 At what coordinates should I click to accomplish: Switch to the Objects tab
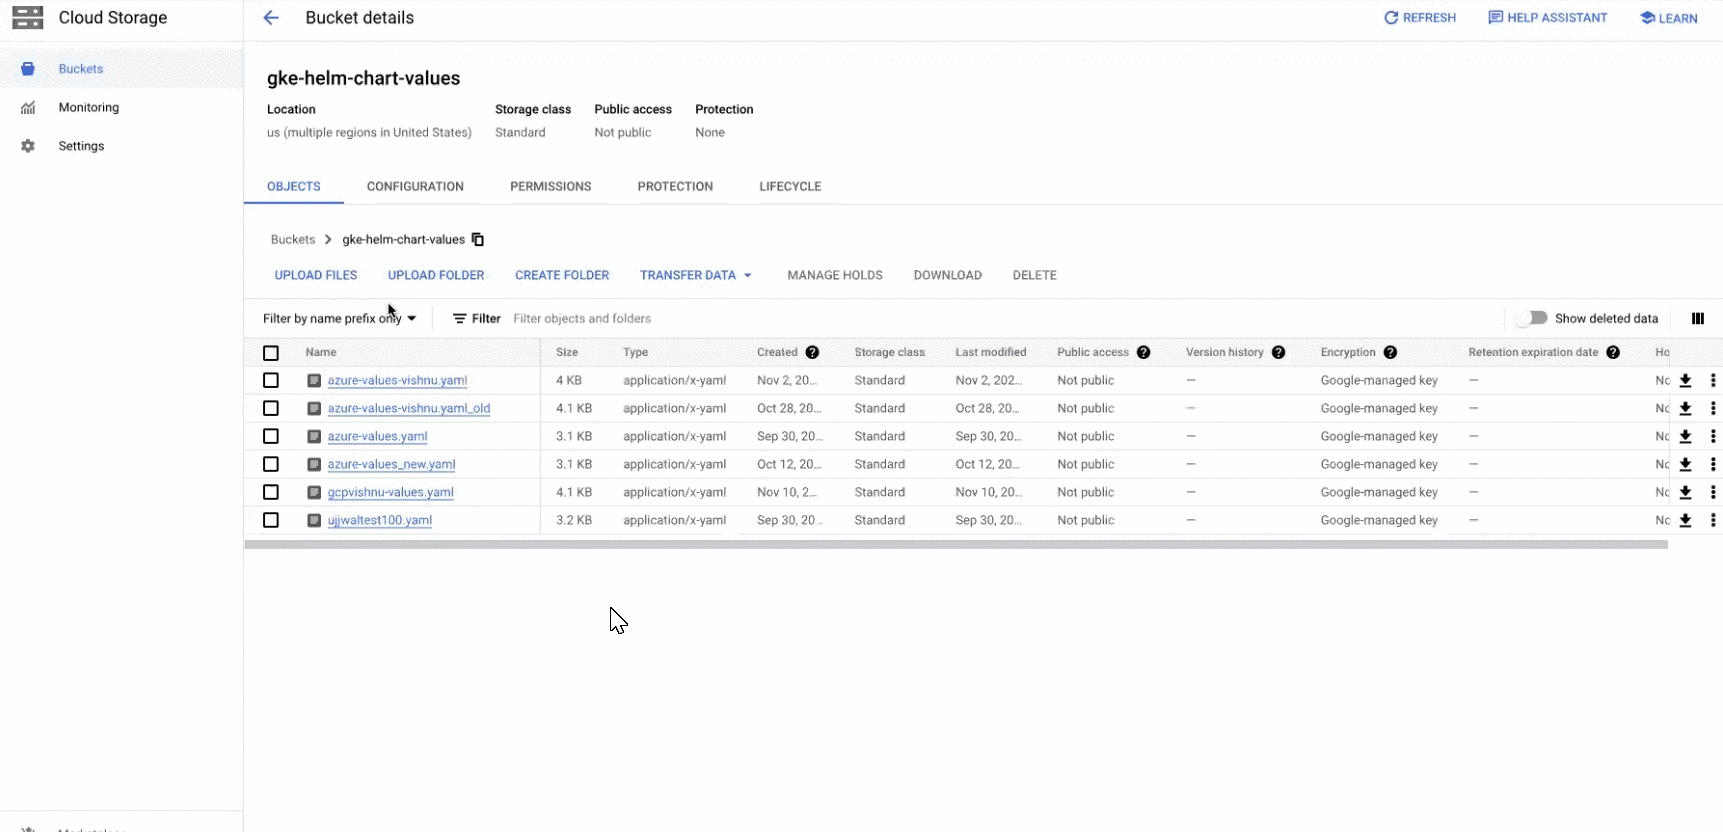click(x=294, y=186)
